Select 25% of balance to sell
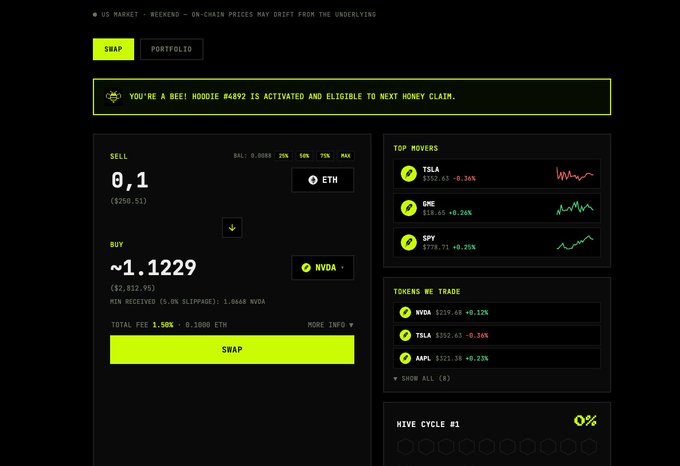680x466 pixels. [x=284, y=156]
